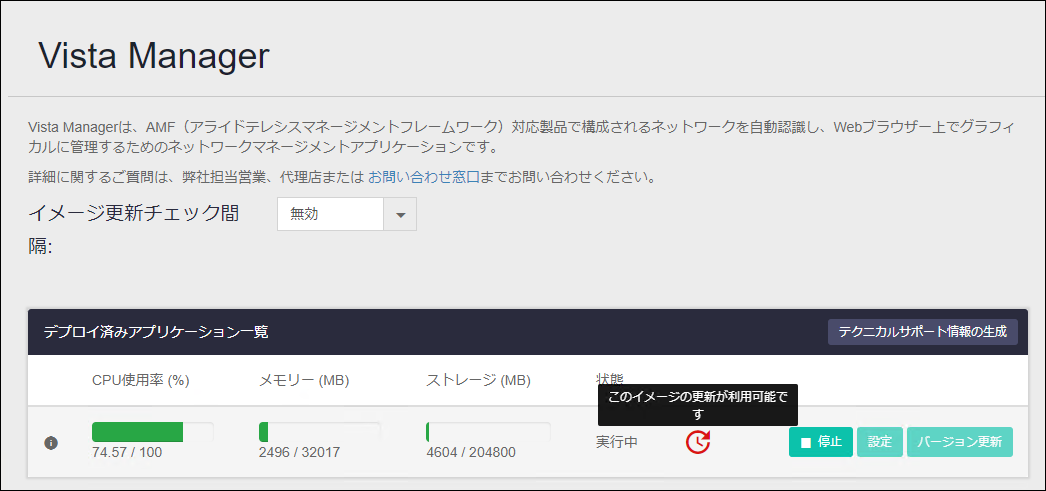Click the ストレージ (MB) column header

tap(478, 380)
